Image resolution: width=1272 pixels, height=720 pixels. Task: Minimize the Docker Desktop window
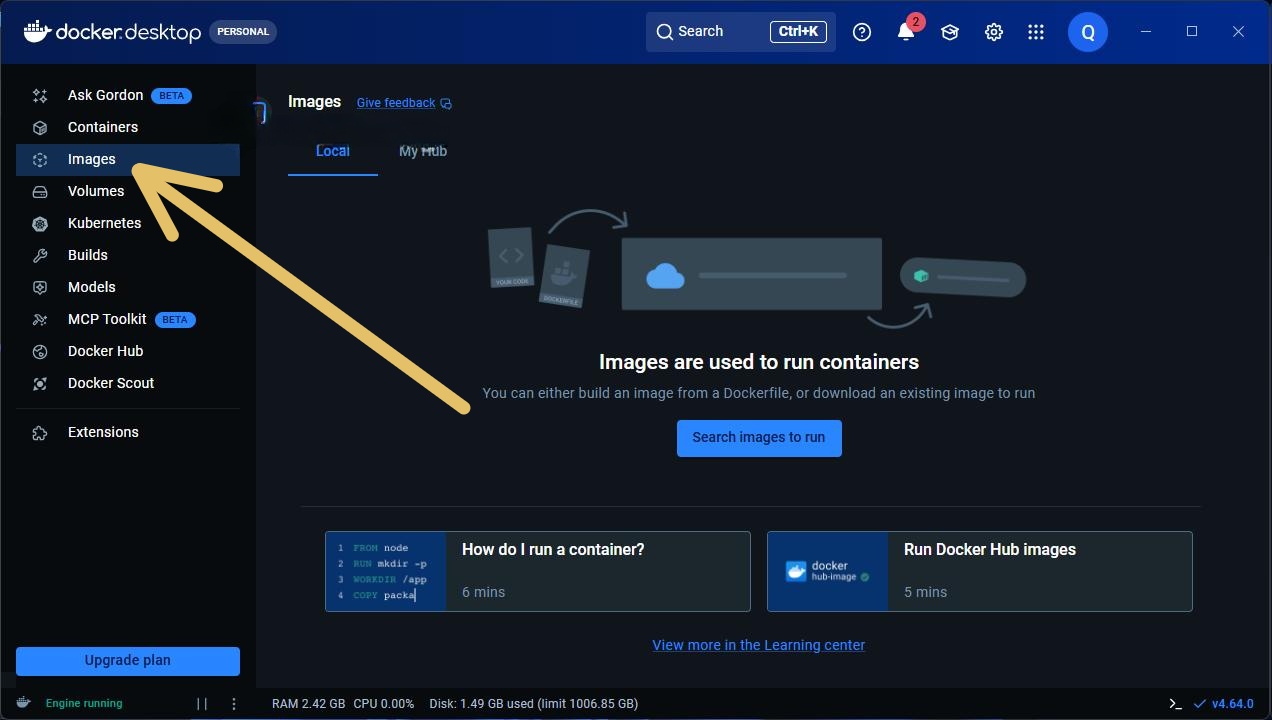click(x=1146, y=32)
